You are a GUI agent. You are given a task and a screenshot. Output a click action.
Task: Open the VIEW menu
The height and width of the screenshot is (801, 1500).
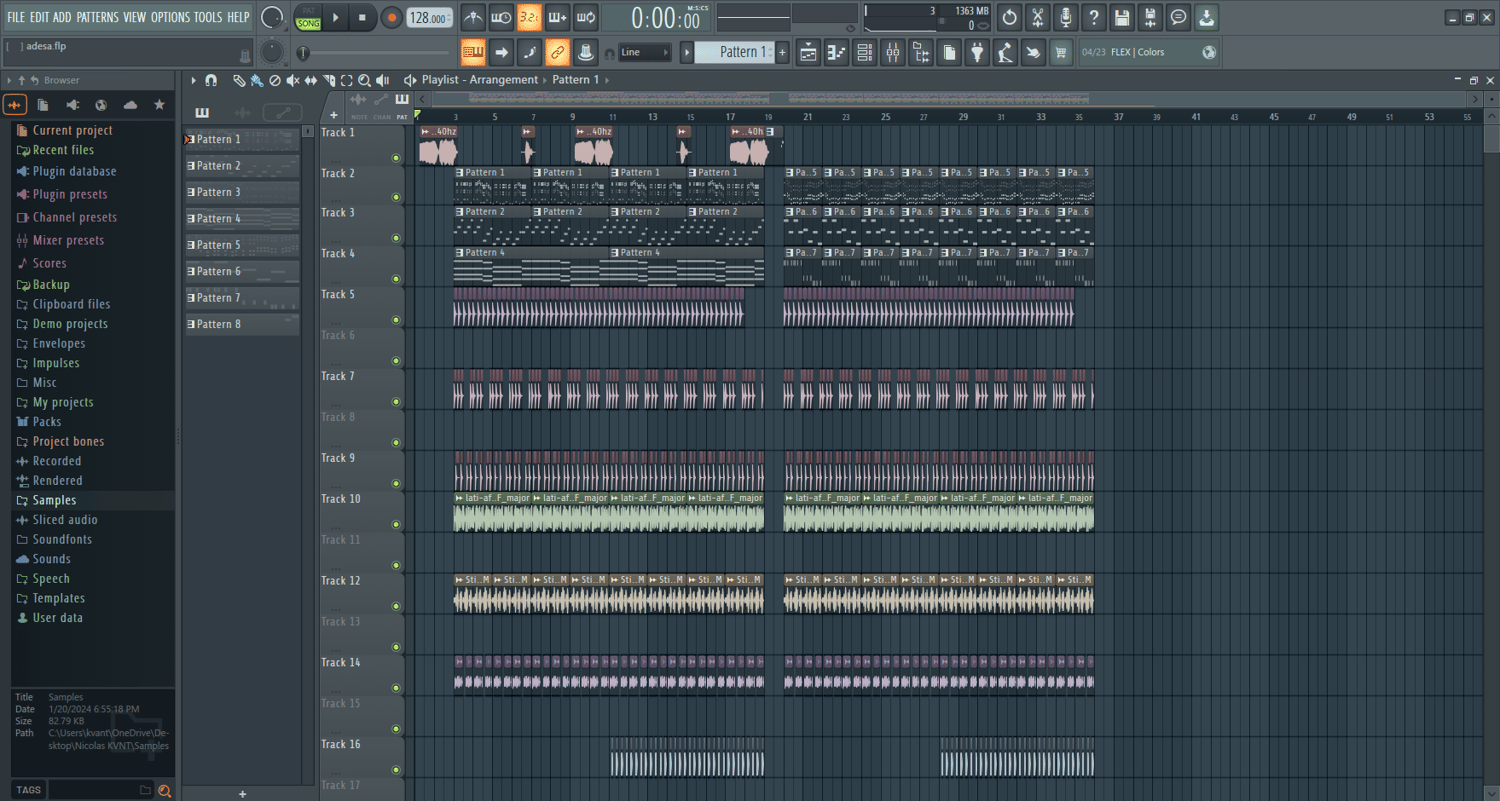coord(134,17)
